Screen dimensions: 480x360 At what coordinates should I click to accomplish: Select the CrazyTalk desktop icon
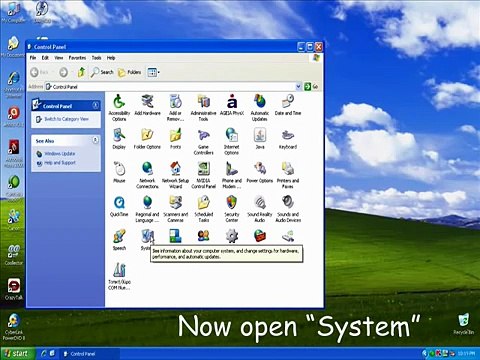coord(14,289)
